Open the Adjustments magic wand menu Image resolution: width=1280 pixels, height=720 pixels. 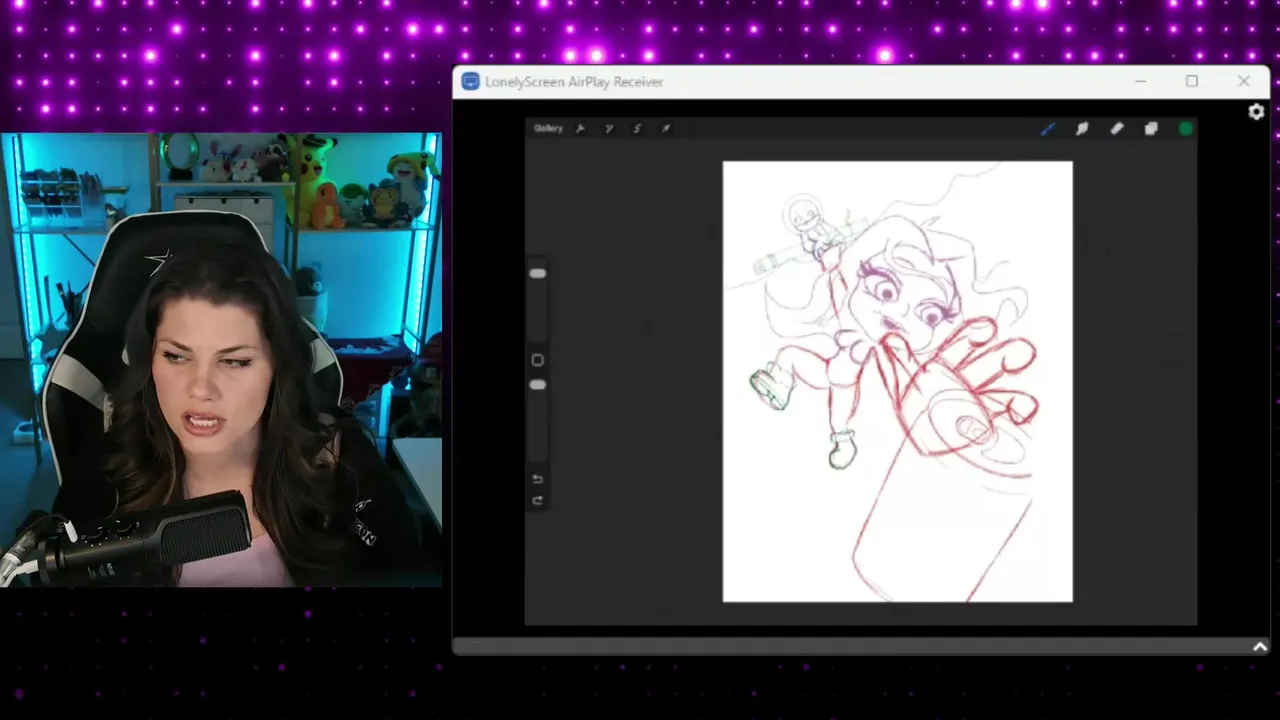tap(609, 128)
